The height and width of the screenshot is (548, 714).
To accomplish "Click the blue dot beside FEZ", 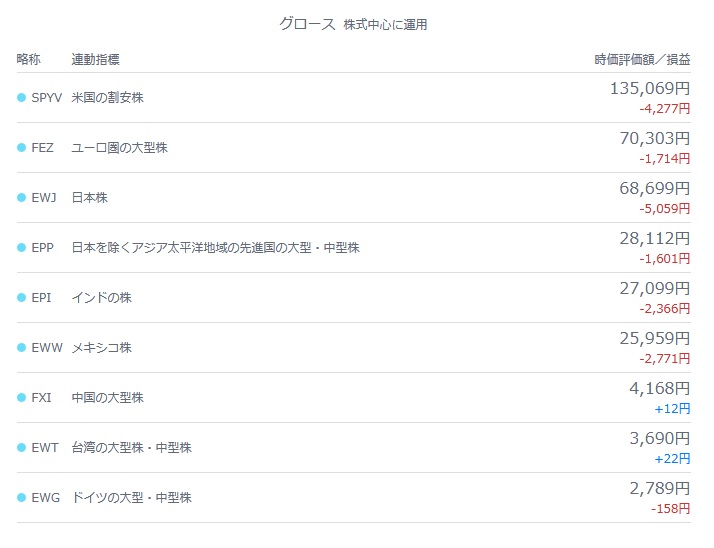I will (21, 148).
